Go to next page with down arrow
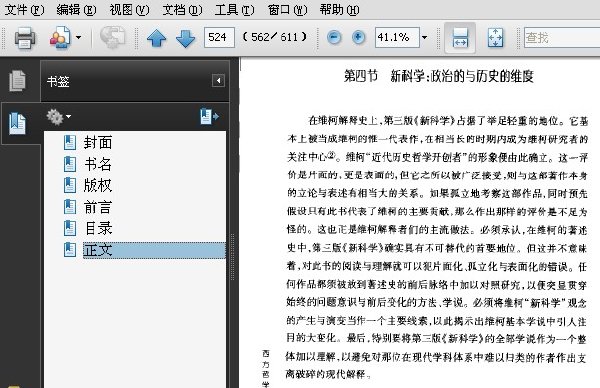Image resolution: width=600 pixels, height=388 pixels. pyautogui.click(x=186, y=38)
